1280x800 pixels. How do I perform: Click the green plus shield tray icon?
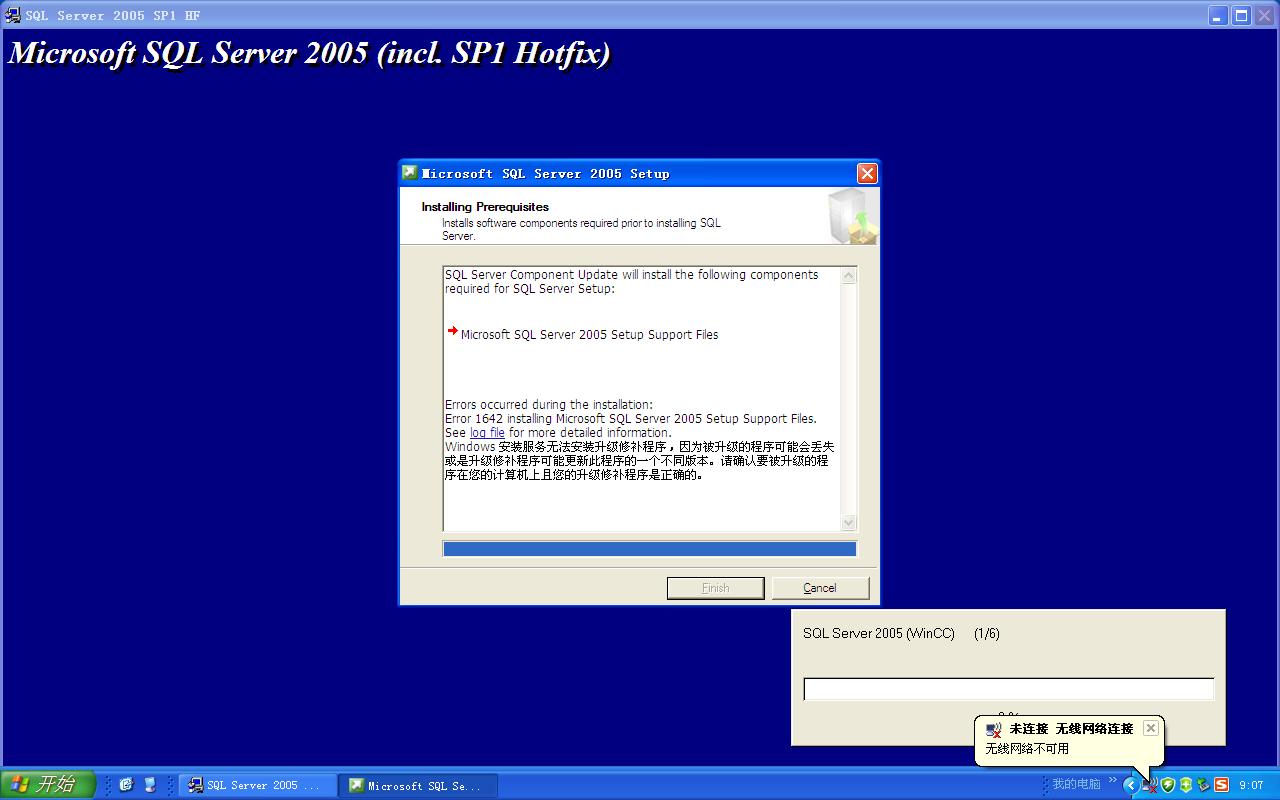[x=1186, y=785]
